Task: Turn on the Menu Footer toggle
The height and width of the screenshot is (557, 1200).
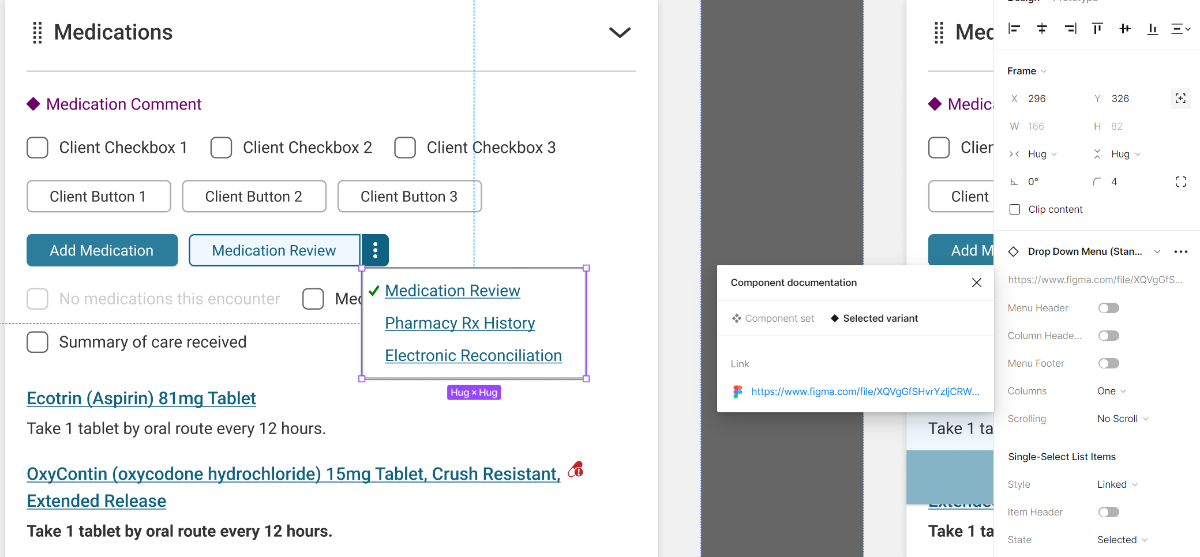Action: click(x=1108, y=363)
